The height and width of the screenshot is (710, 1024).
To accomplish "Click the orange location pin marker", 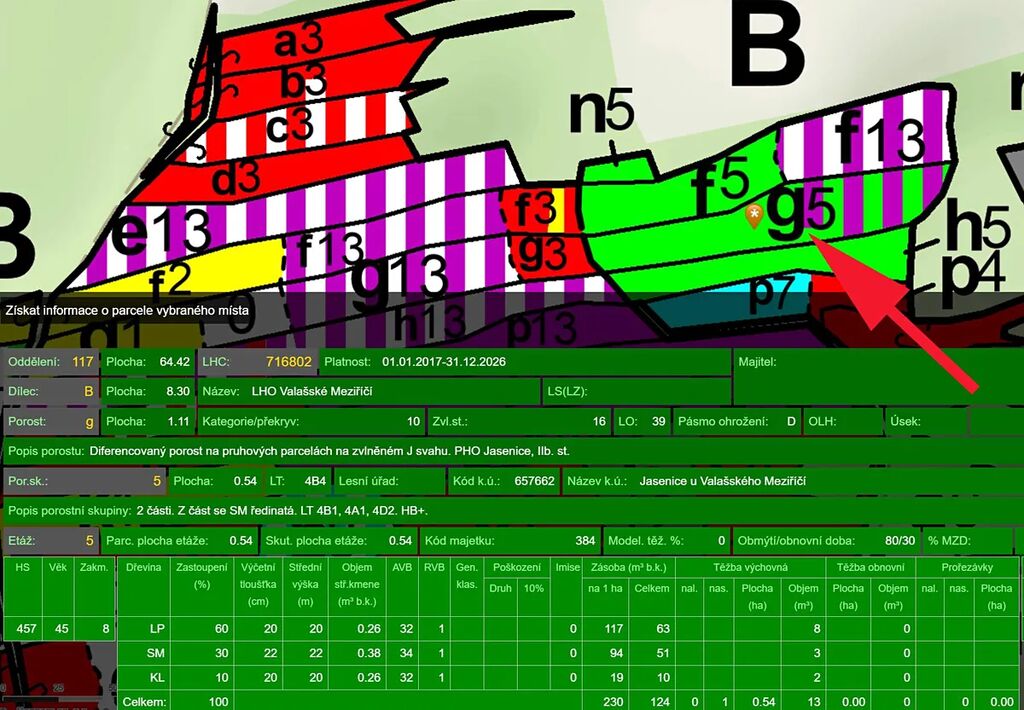I will [754, 215].
